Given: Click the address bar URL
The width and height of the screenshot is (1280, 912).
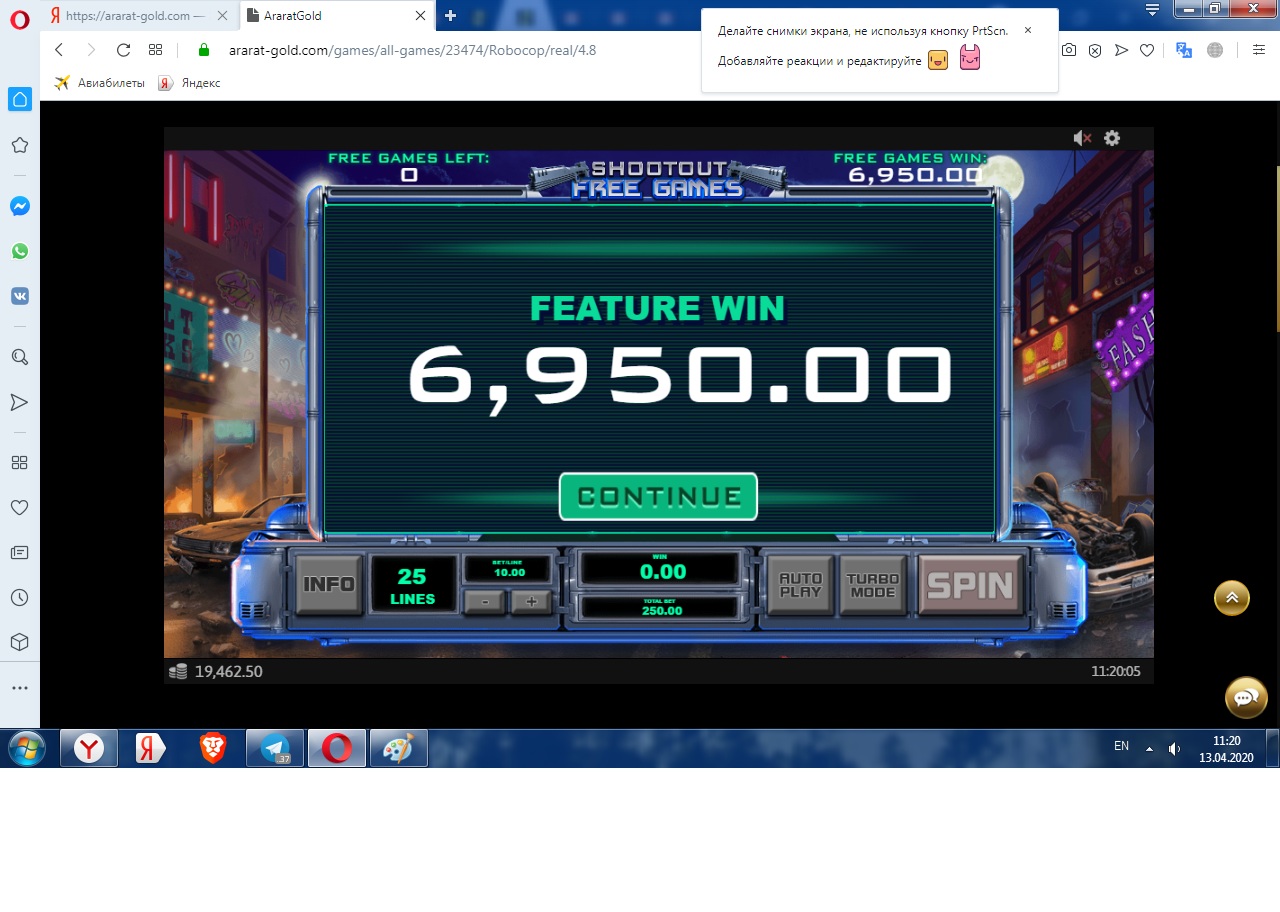Looking at the screenshot, I should coord(411,50).
